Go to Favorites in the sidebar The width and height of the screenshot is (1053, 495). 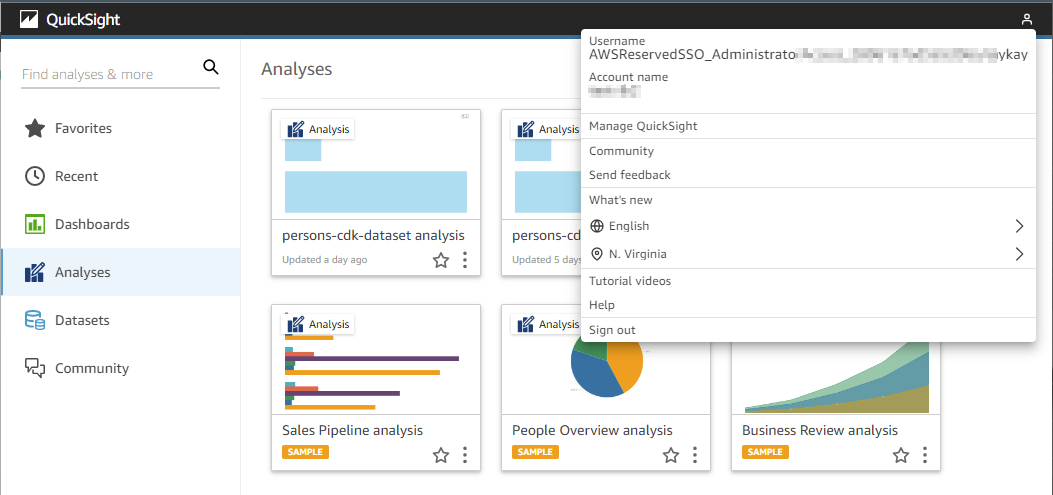[x=121, y=128]
